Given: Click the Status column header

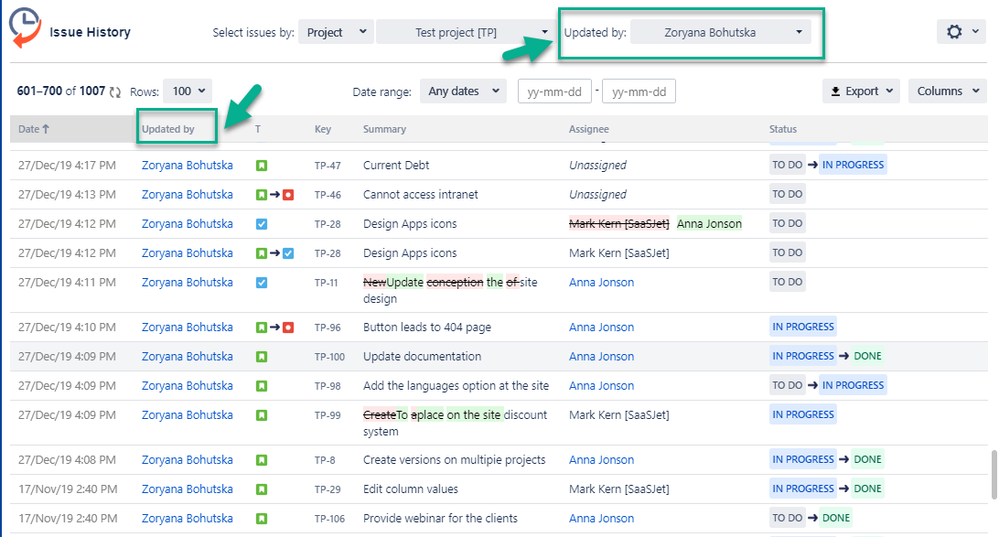Looking at the screenshot, I should [x=782, y=129].
